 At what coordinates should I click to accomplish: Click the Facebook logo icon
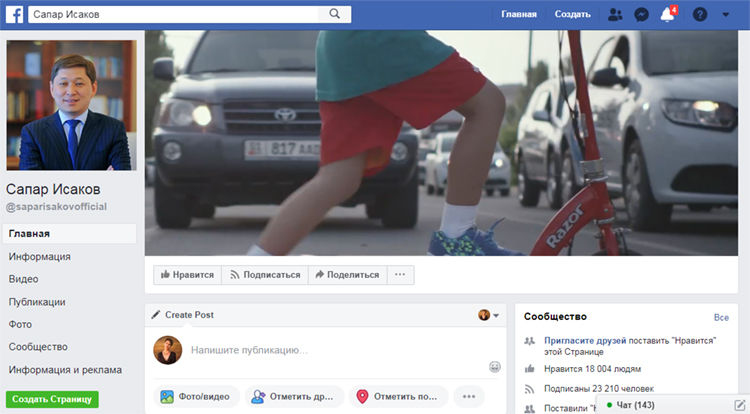[15, 14]
